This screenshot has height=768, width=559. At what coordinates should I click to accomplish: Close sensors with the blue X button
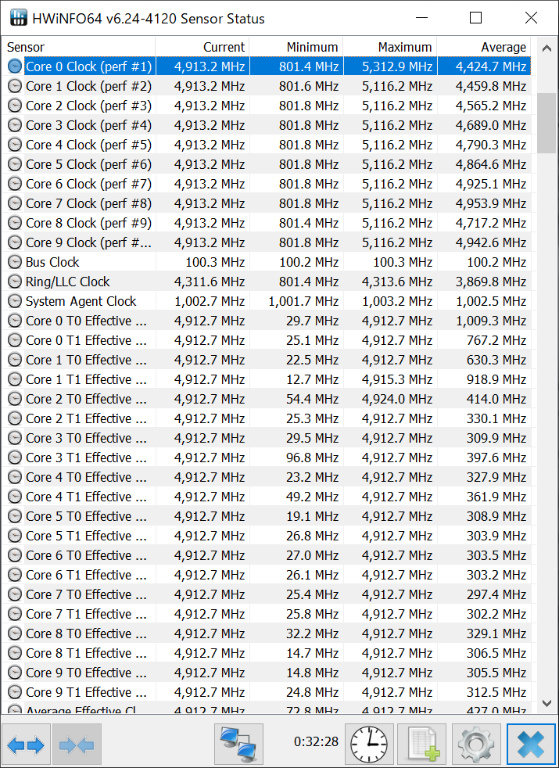coord(531,744)
